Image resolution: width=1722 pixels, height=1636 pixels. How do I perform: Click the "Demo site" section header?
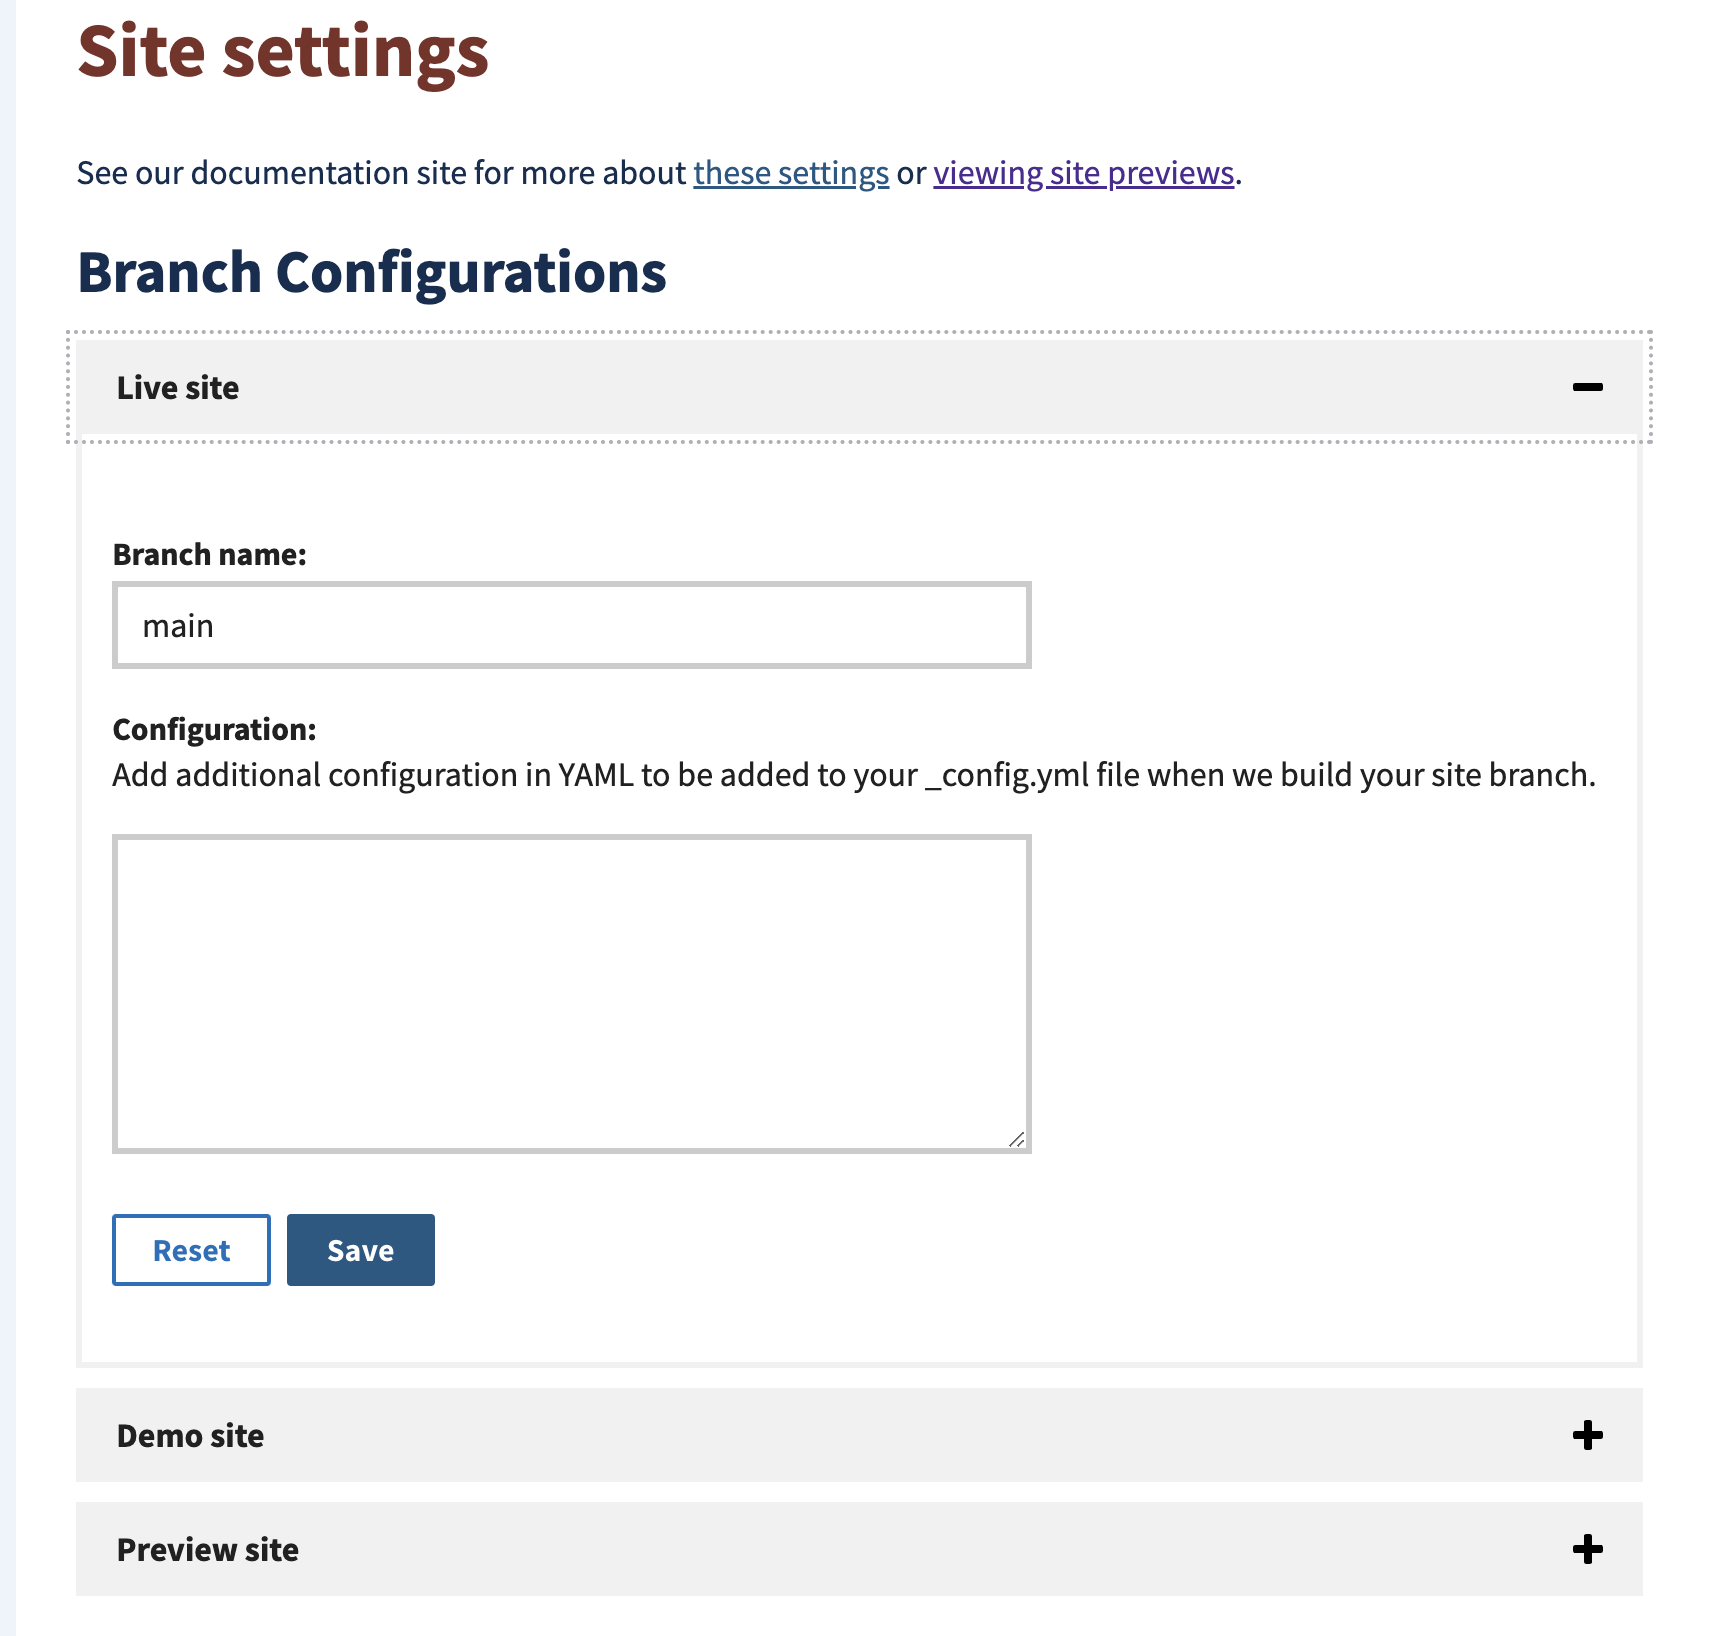189,1434
